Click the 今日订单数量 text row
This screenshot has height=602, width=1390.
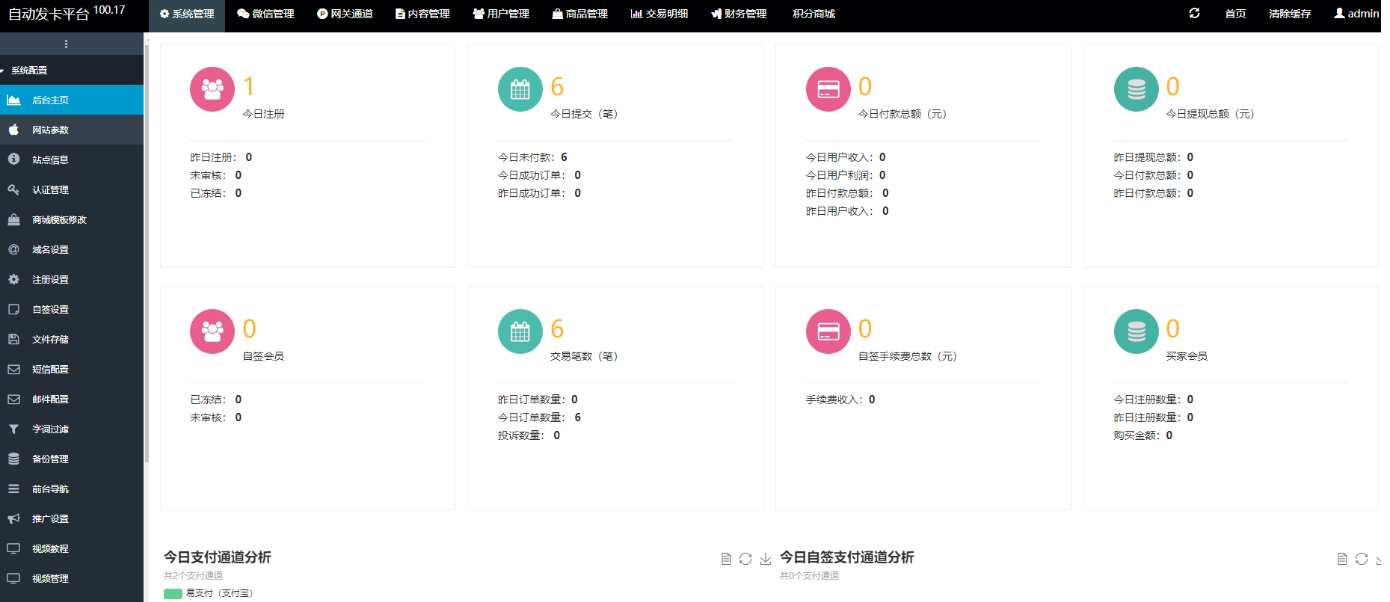pyautogui.click(x=539, y=417)
